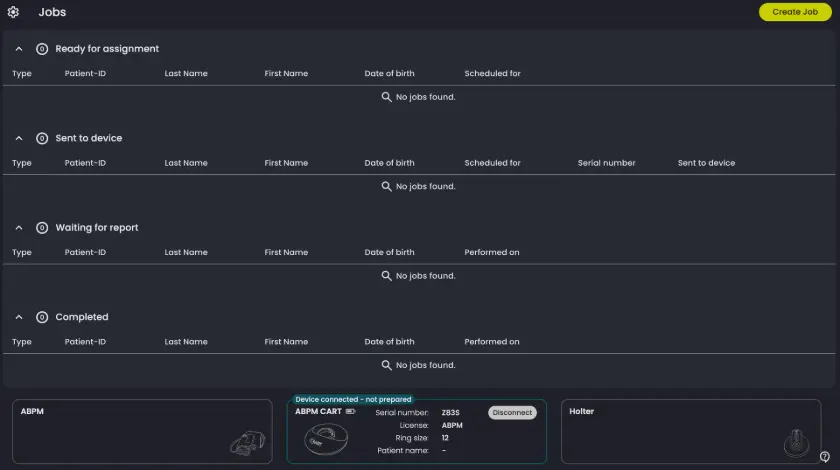Click the Ring size value 12
Image resolution: width=840 pixels, height=470 pixels.
point(445,438)
